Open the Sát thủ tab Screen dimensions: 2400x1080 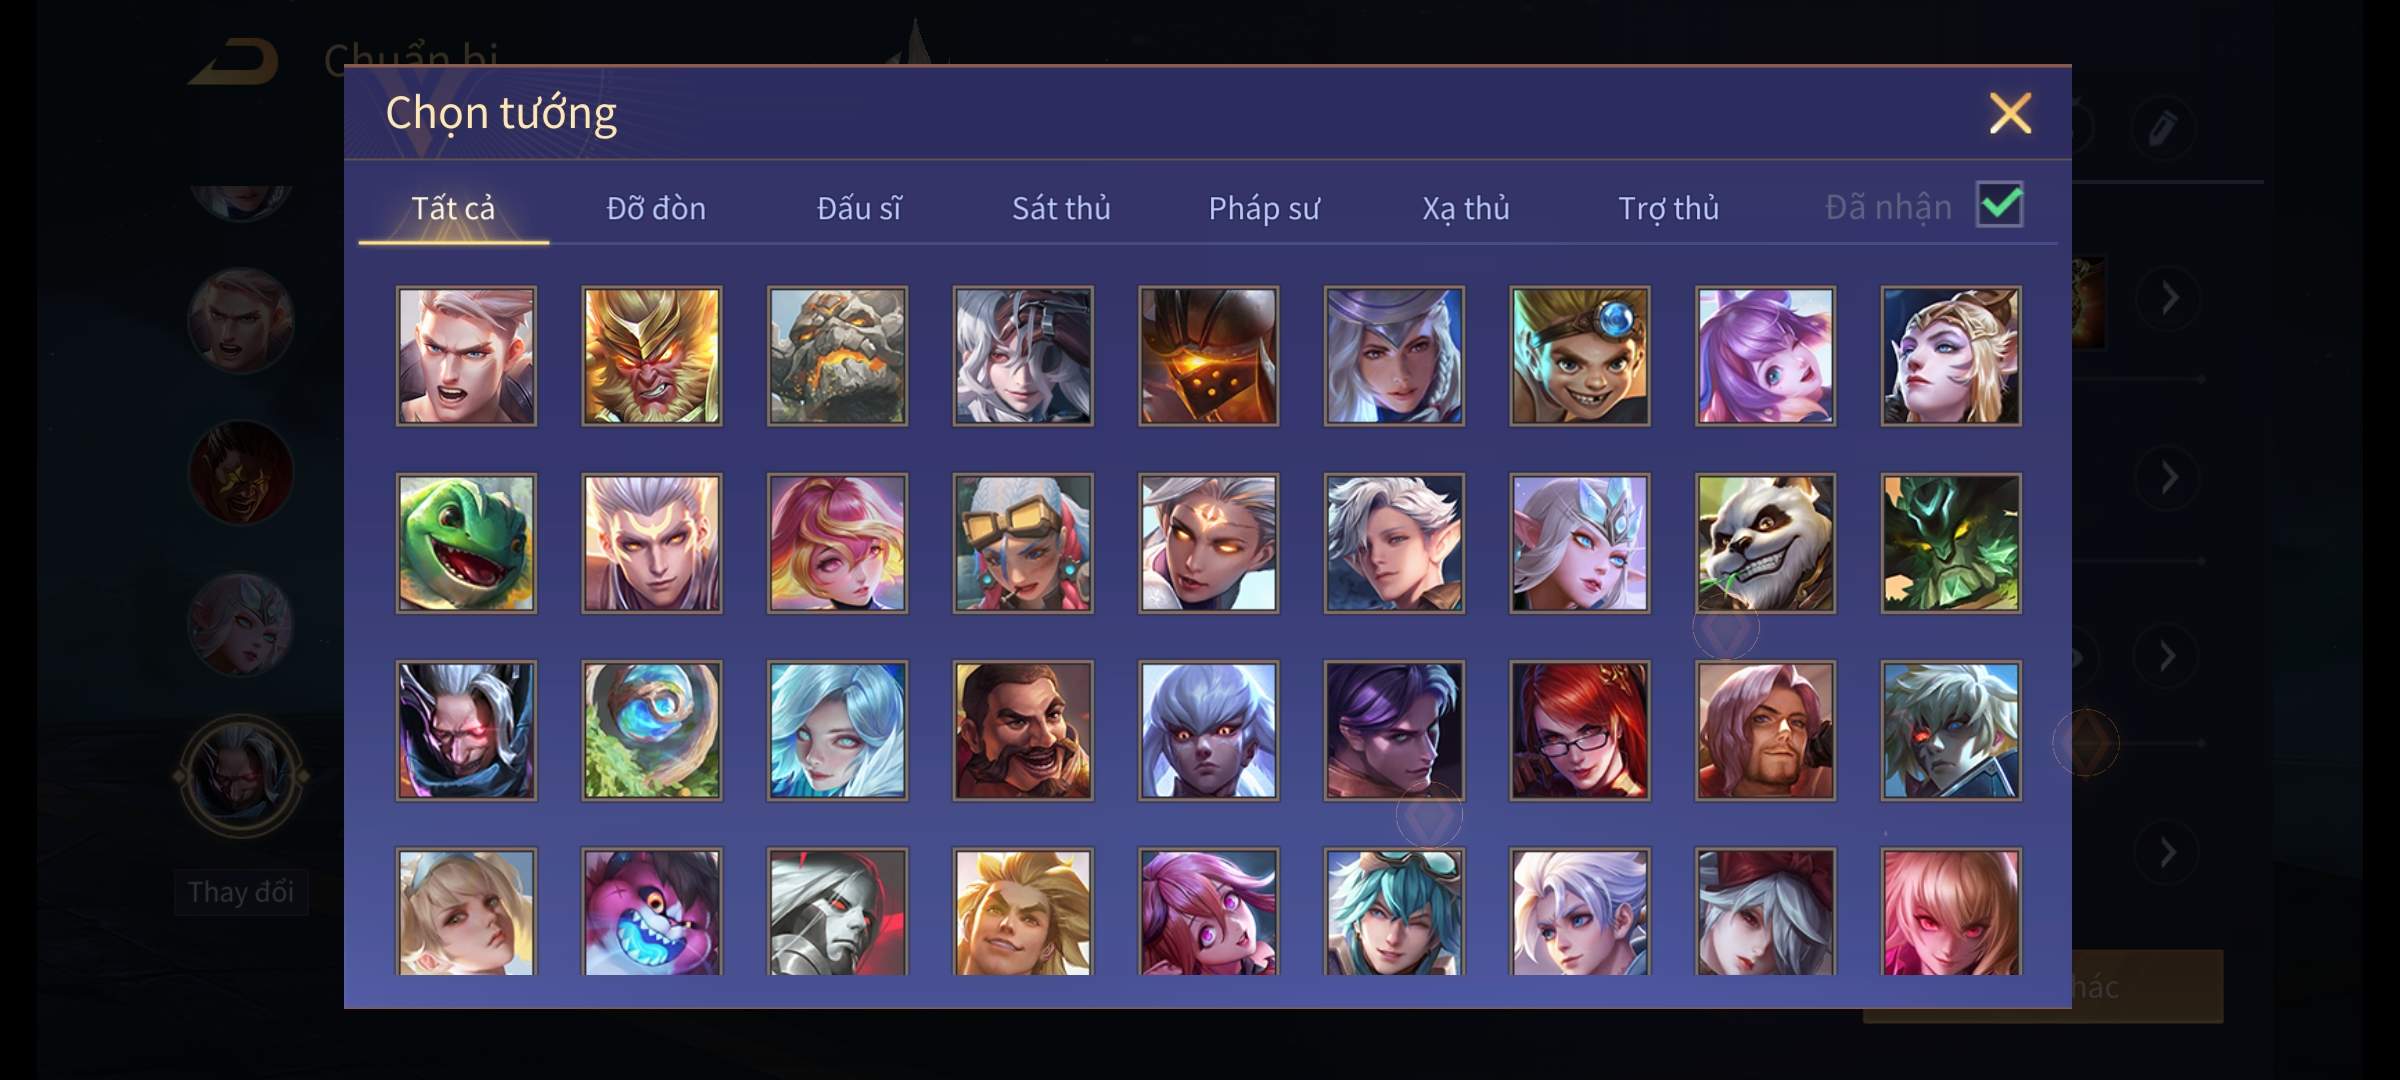pos(1061,208)
